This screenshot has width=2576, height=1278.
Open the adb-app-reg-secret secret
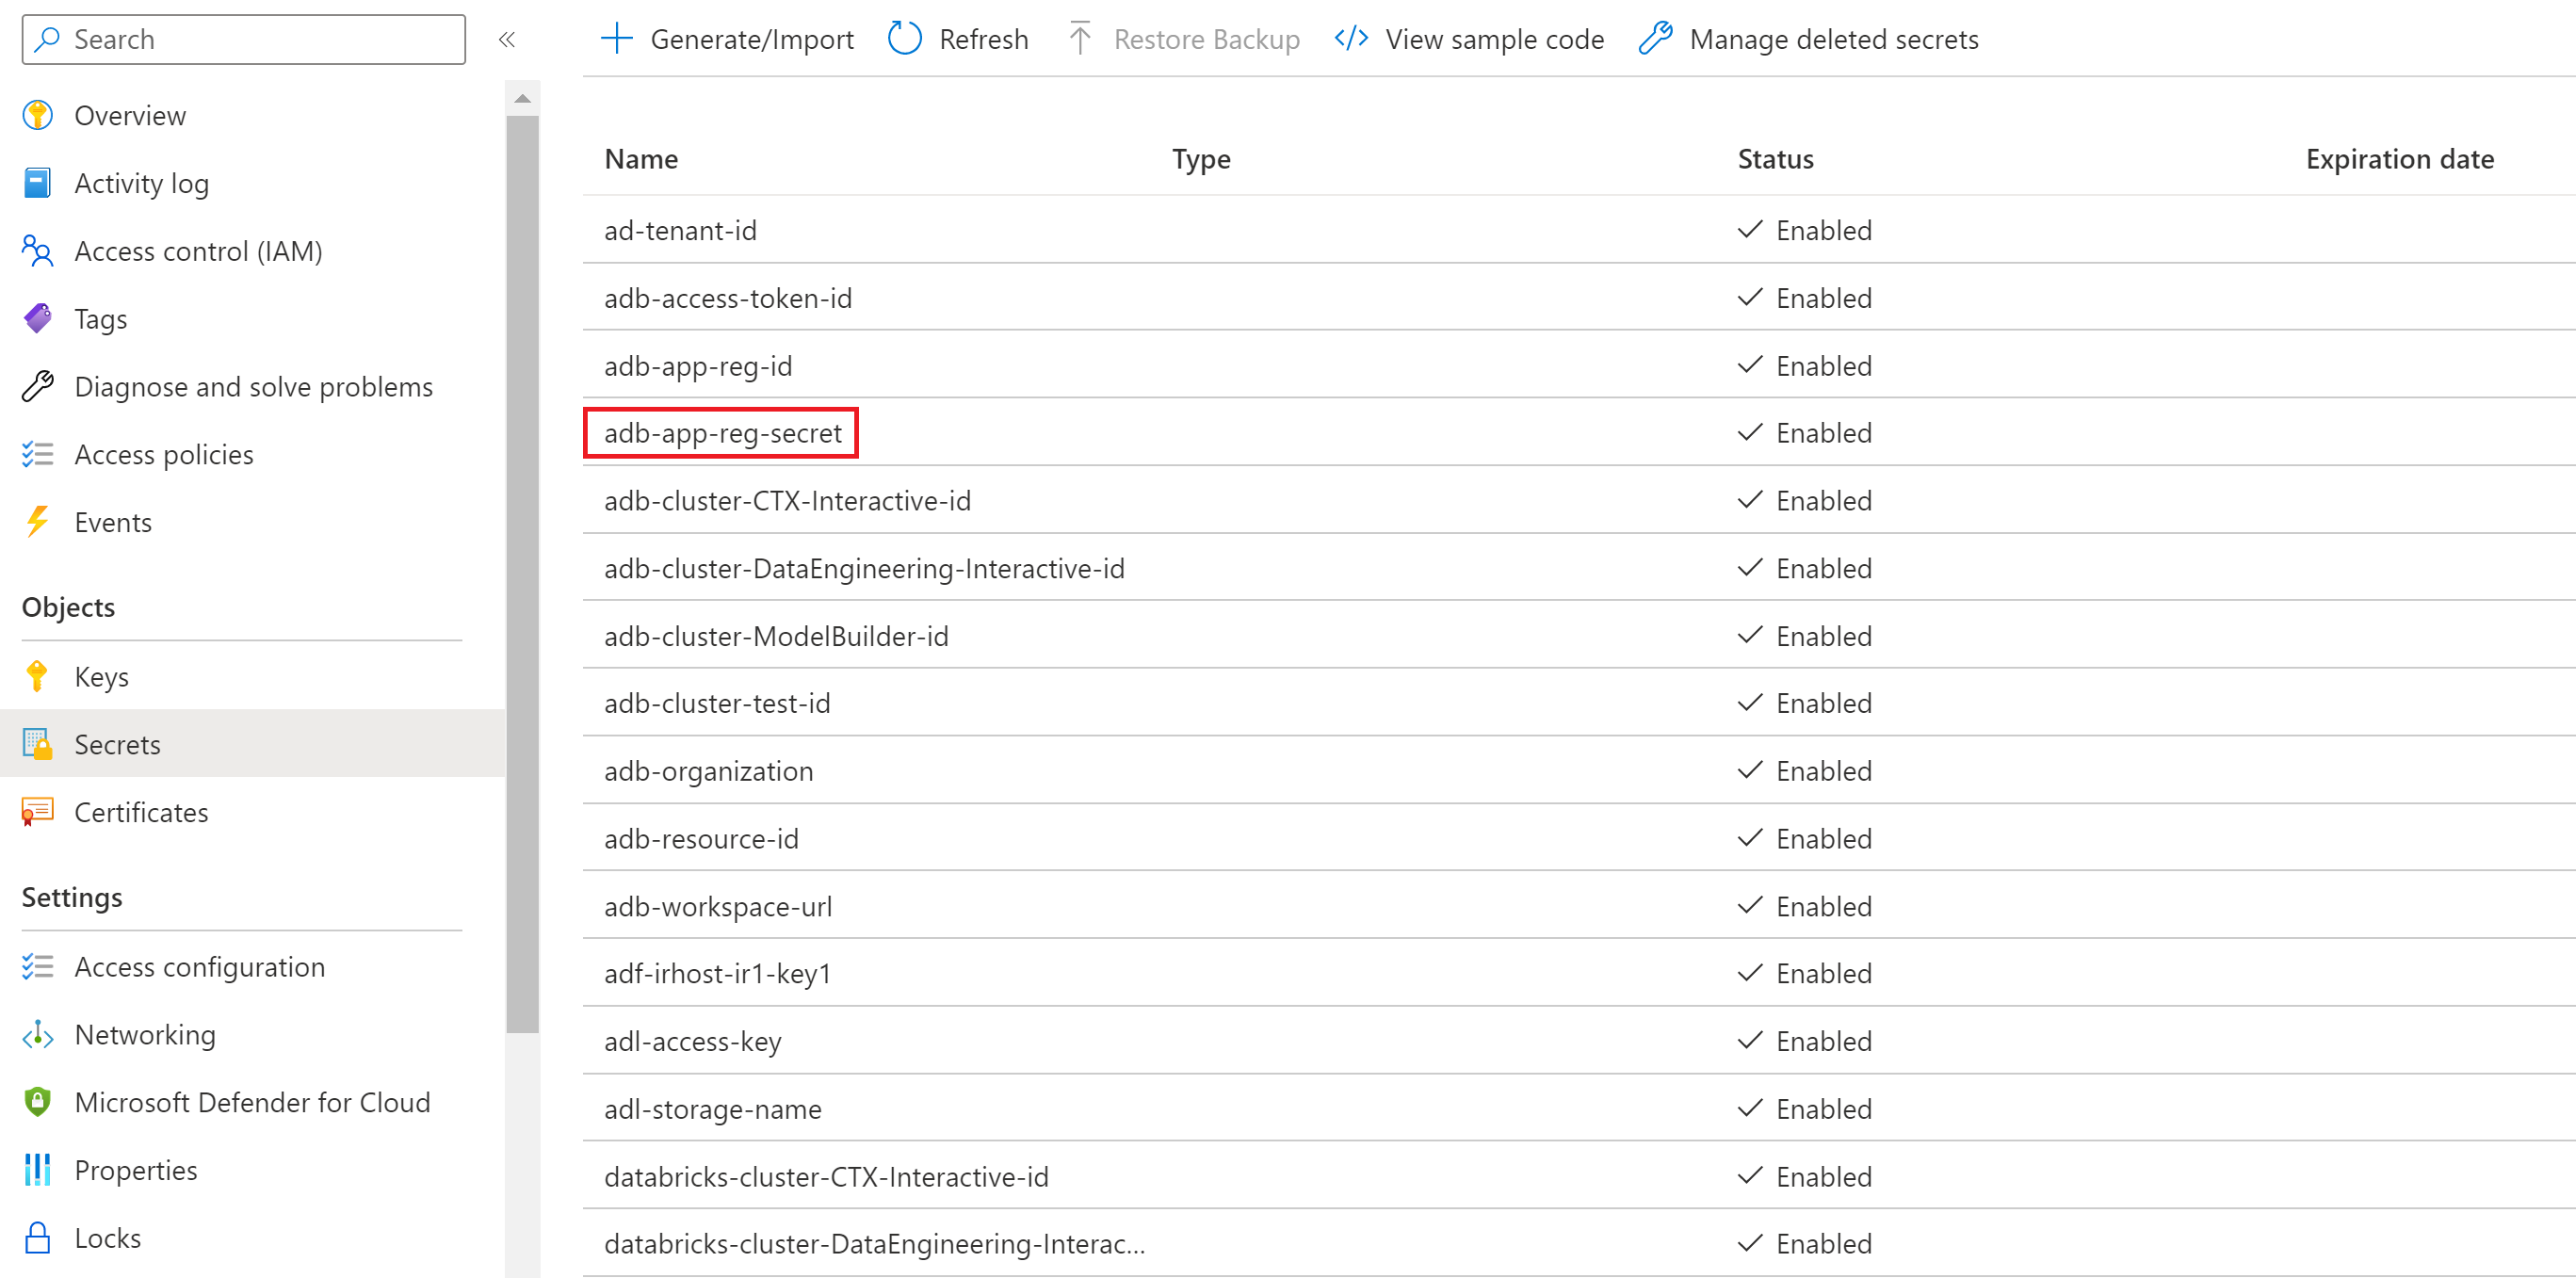[722, 433]
